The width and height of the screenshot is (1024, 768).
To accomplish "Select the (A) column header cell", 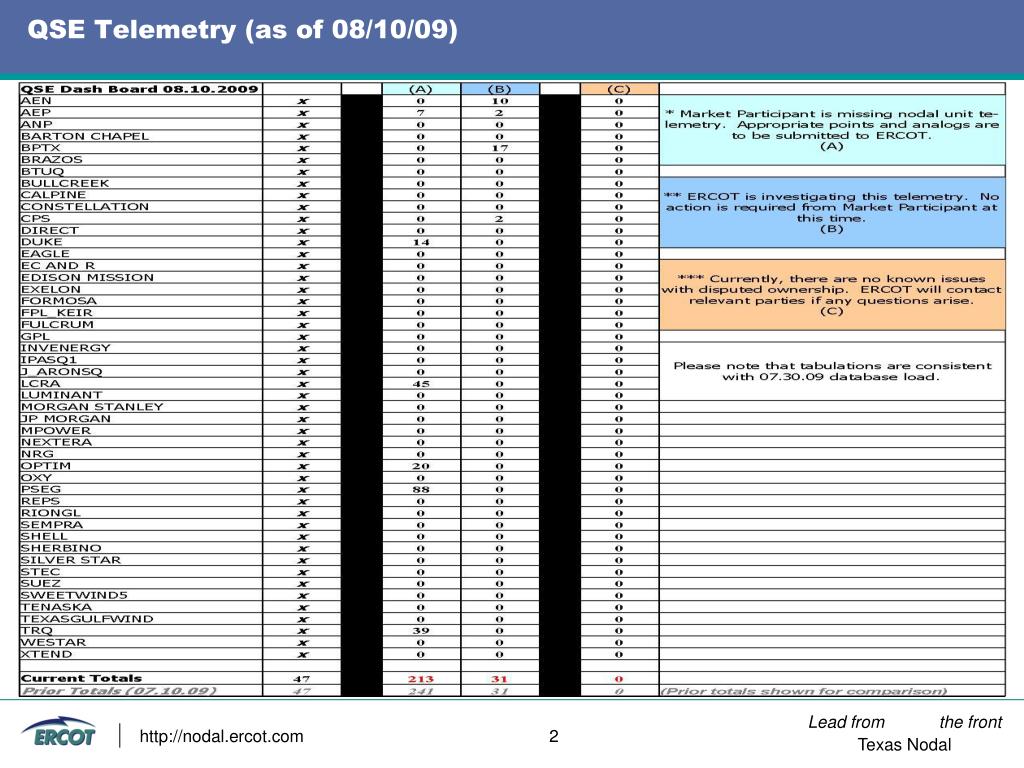I will [x=421, y=89].
